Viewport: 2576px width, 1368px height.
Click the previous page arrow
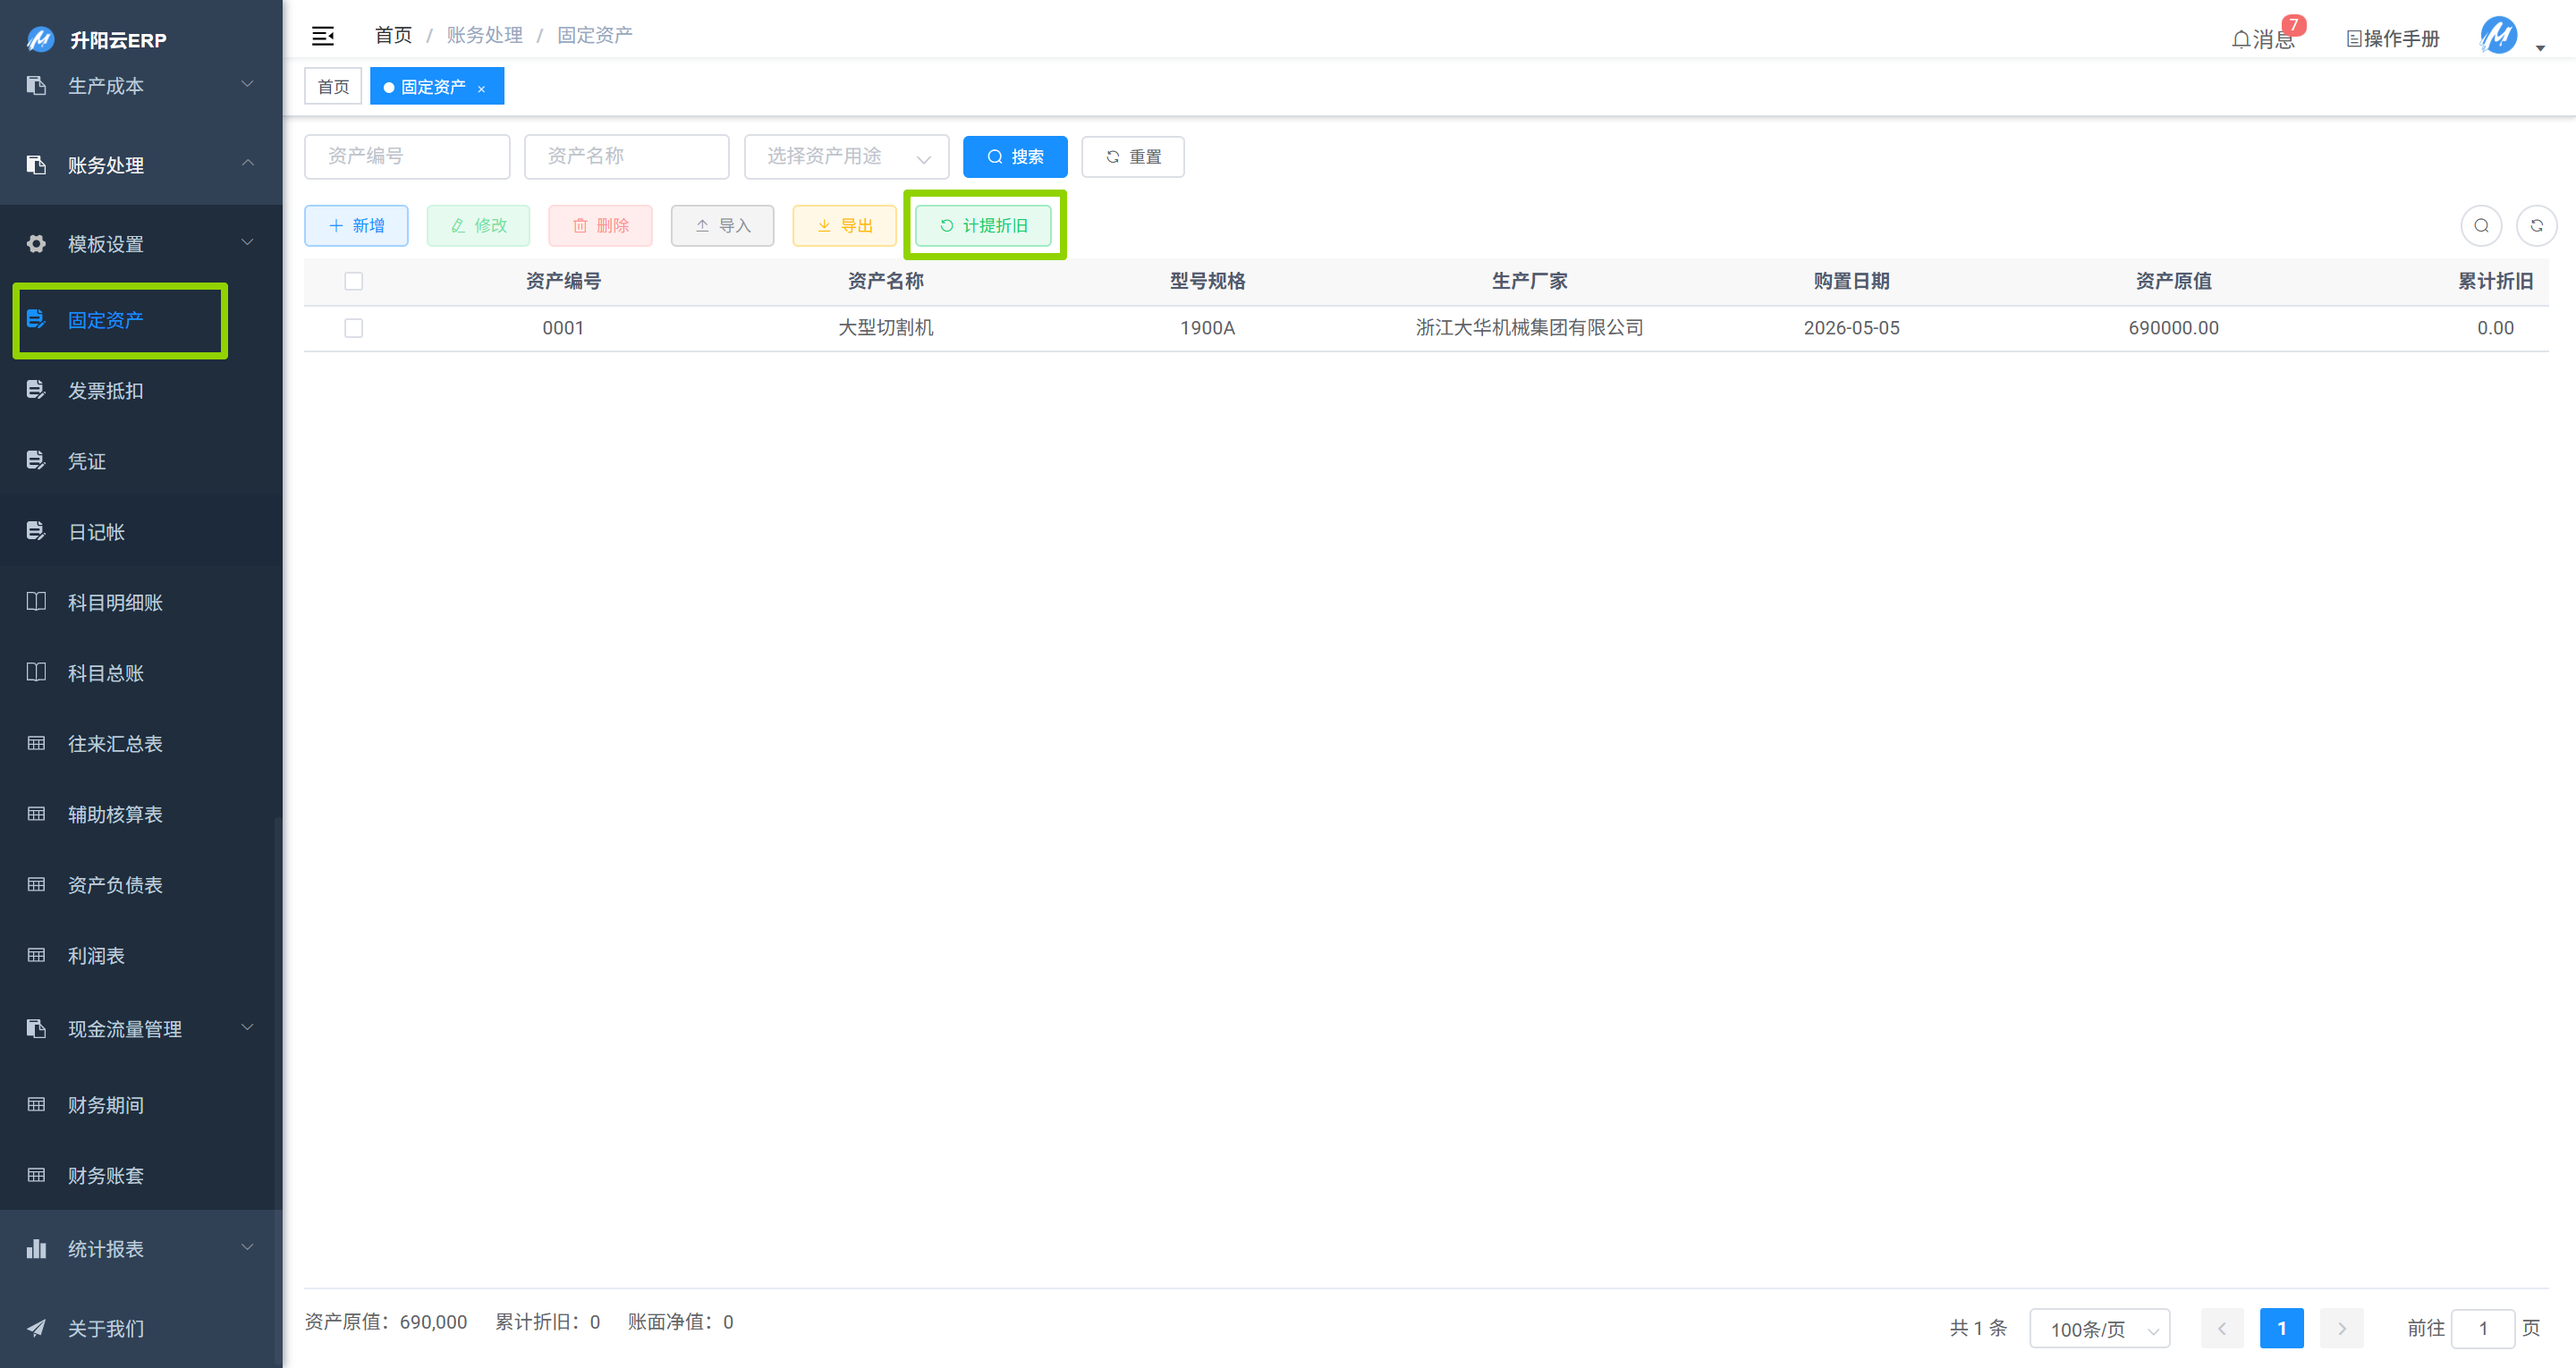click(x=2222, y=1329)
